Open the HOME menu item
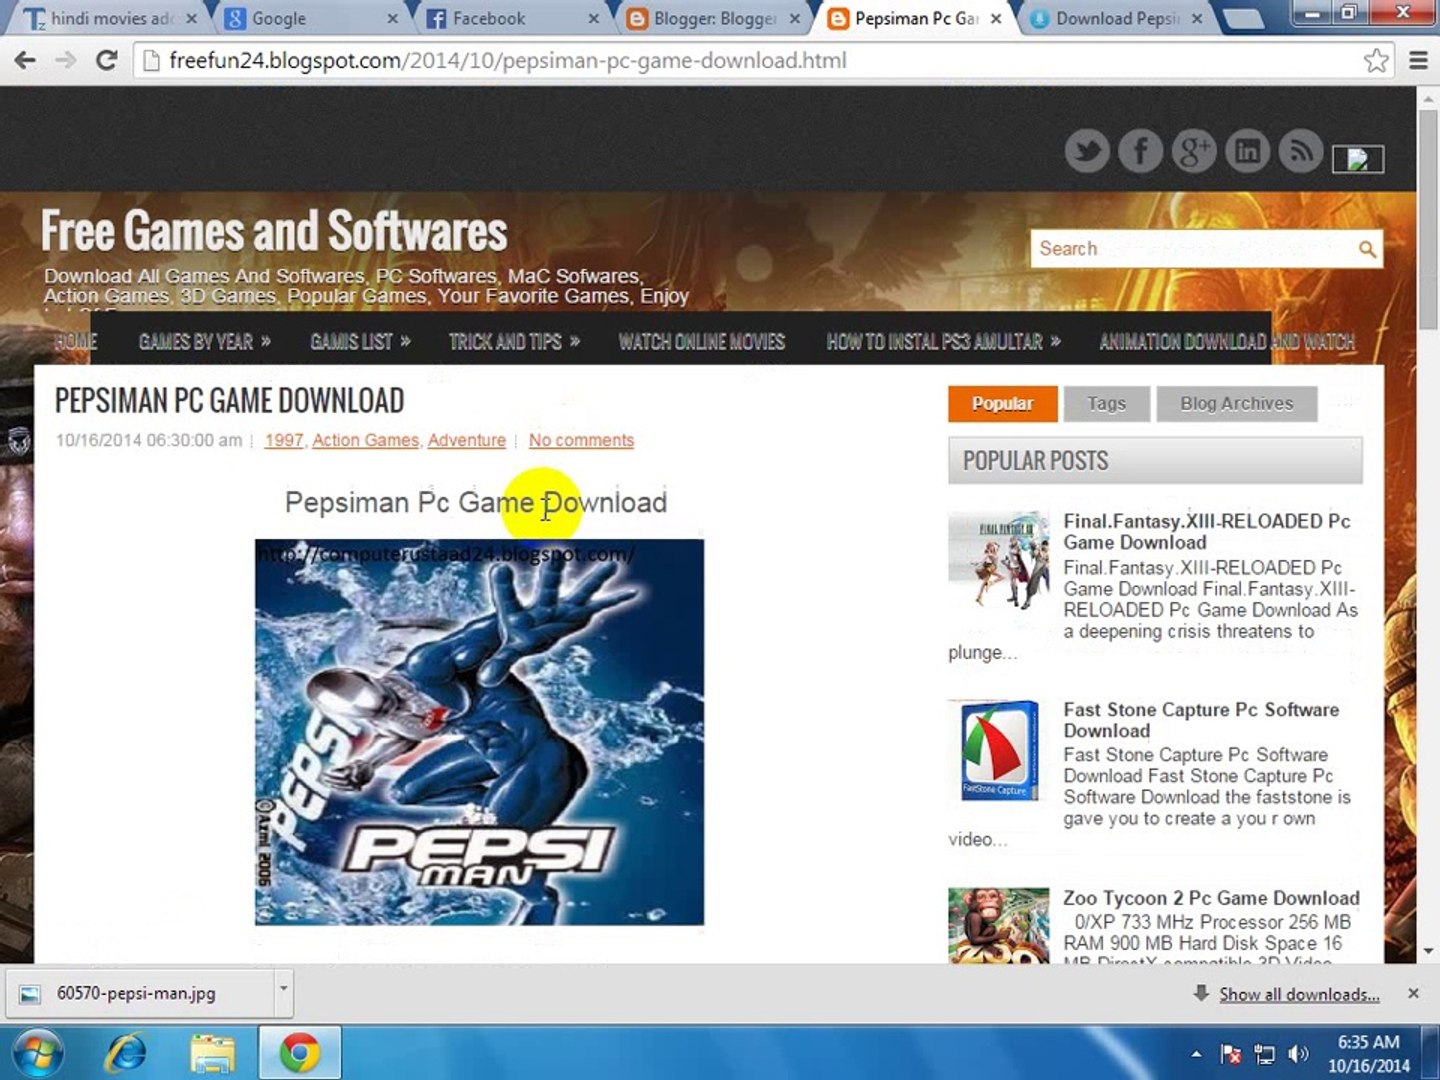This screenshot has height=1080, width=1440. click(77, 342)
